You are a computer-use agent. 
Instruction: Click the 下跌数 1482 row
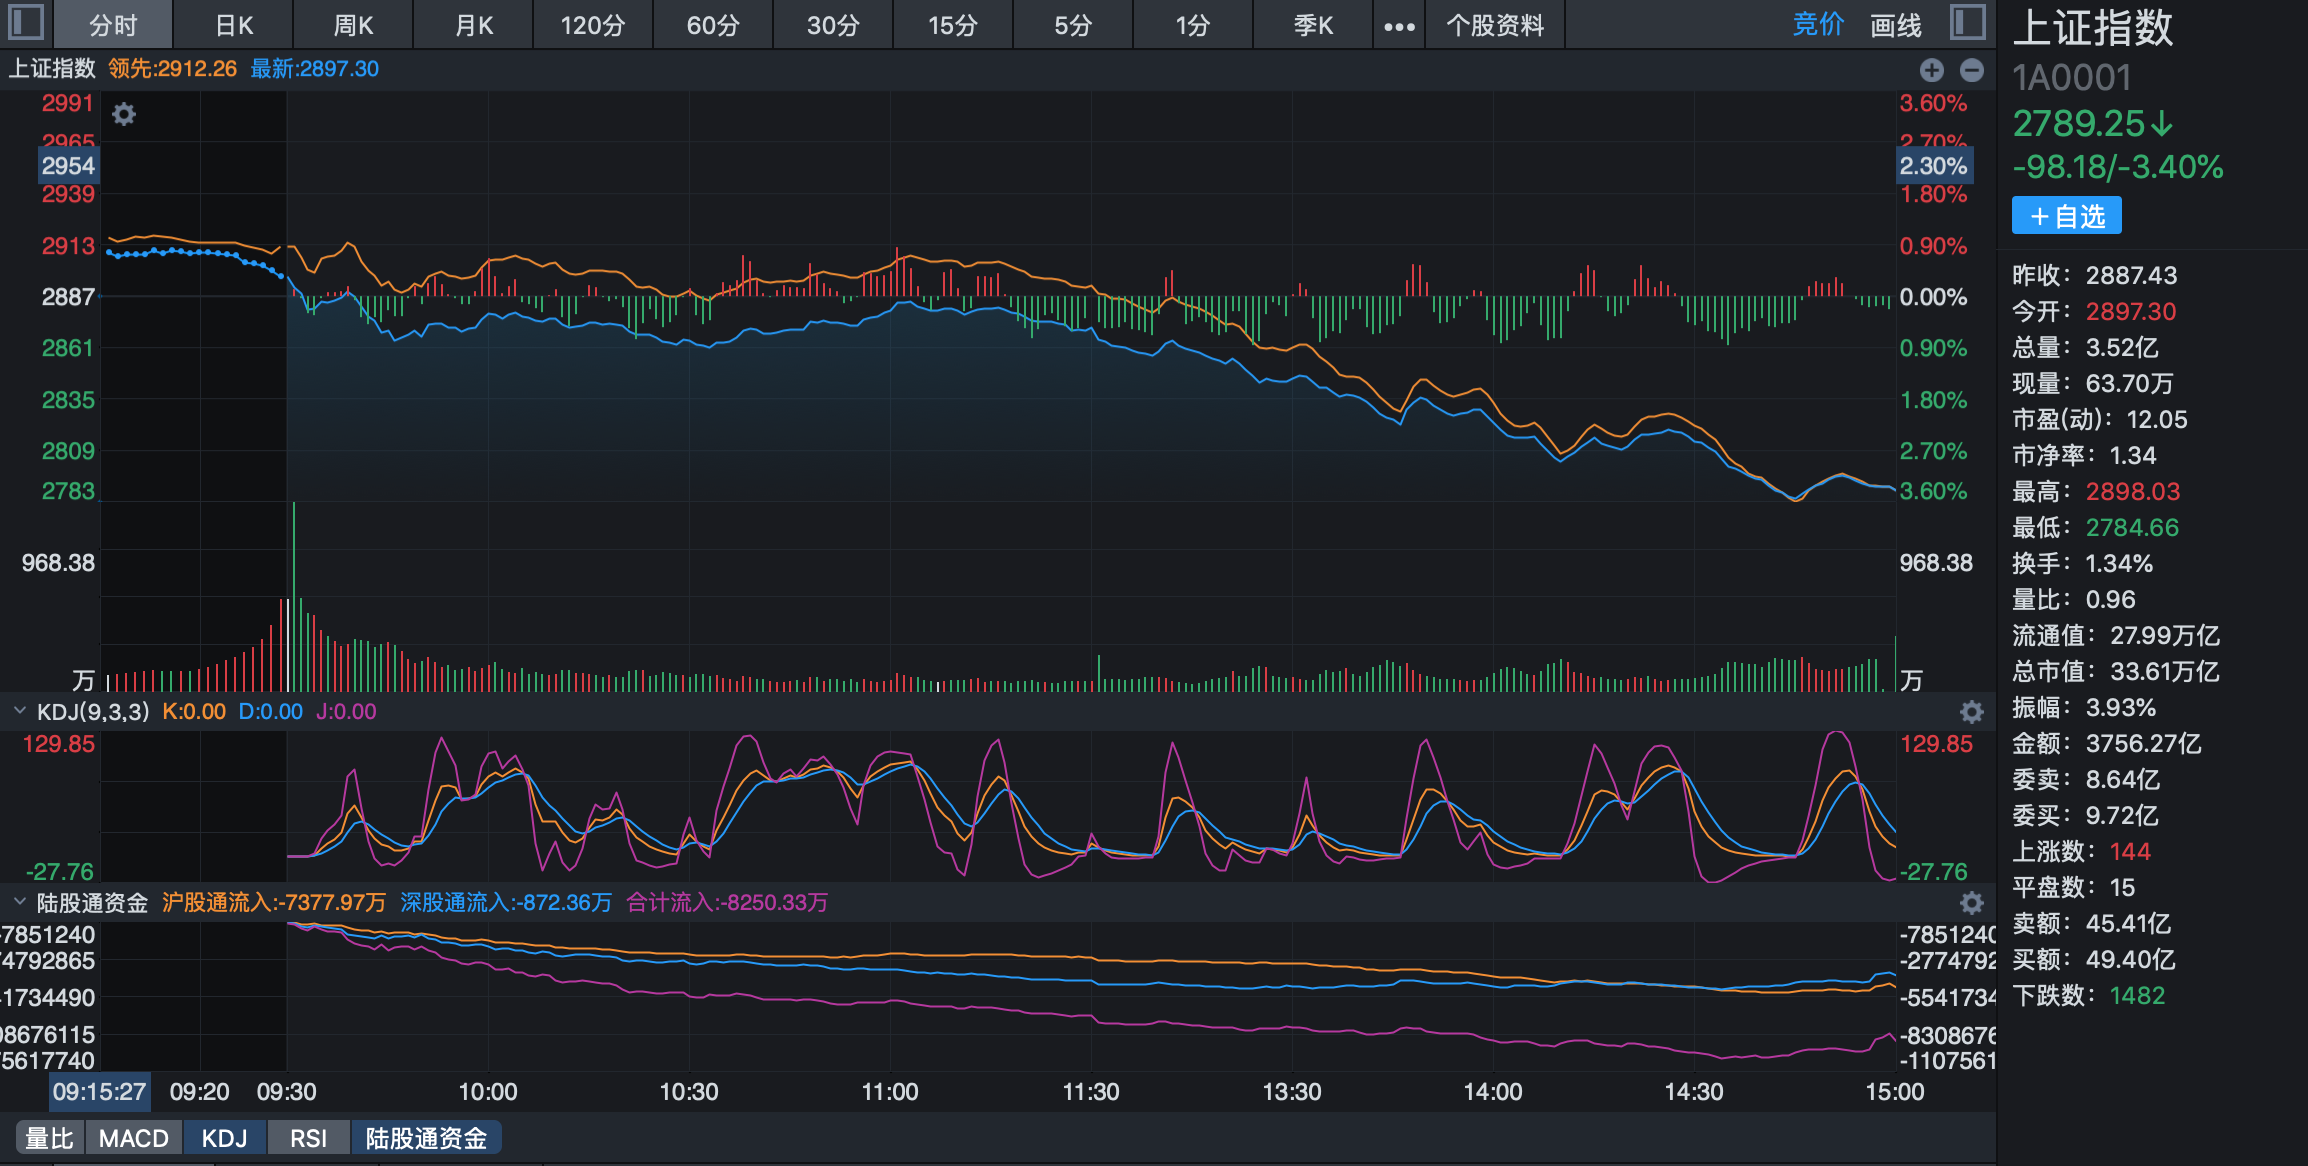pos(2089,995)
